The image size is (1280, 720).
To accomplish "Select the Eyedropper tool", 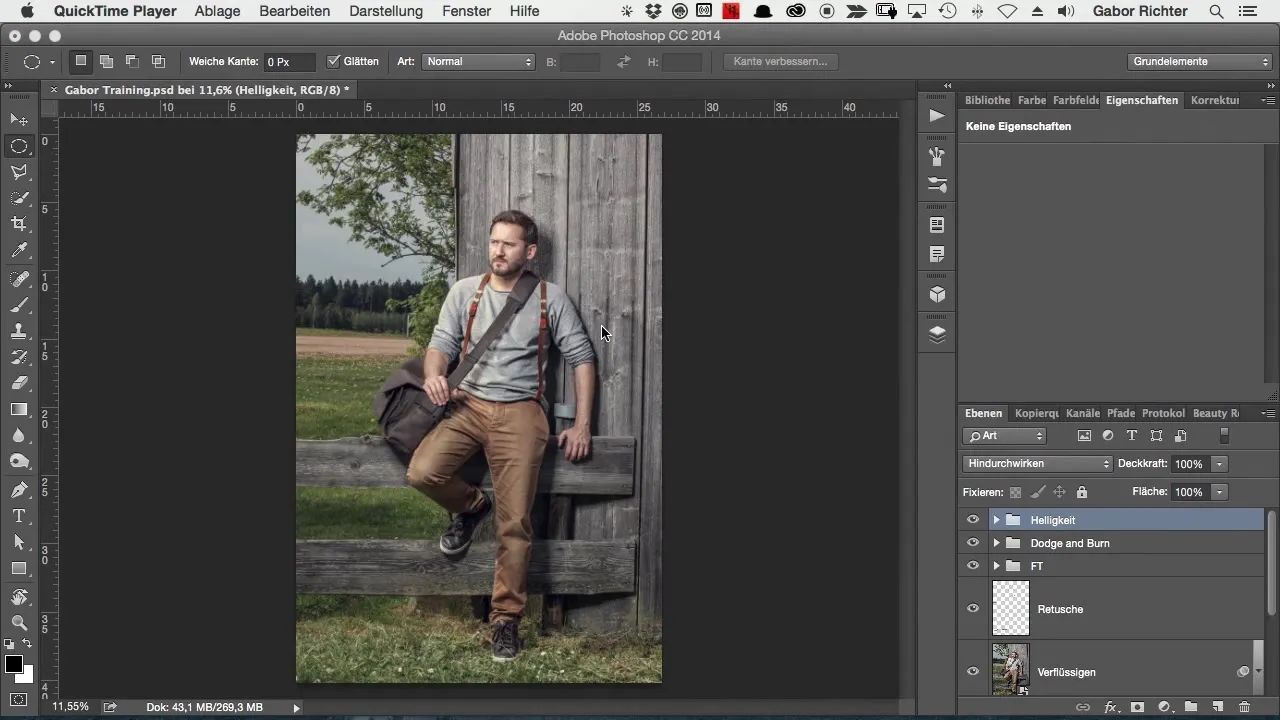I will 19,250.
